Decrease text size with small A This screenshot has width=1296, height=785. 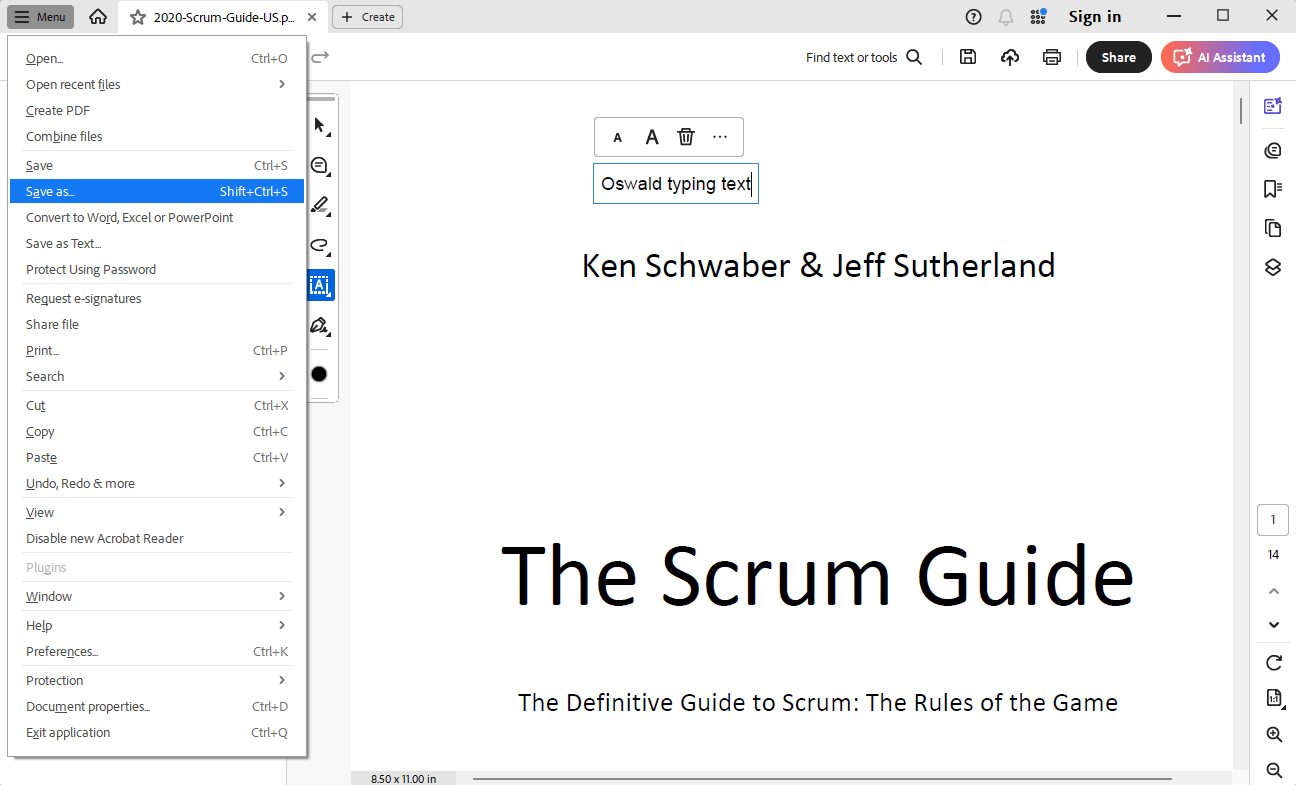click(618, 138)
